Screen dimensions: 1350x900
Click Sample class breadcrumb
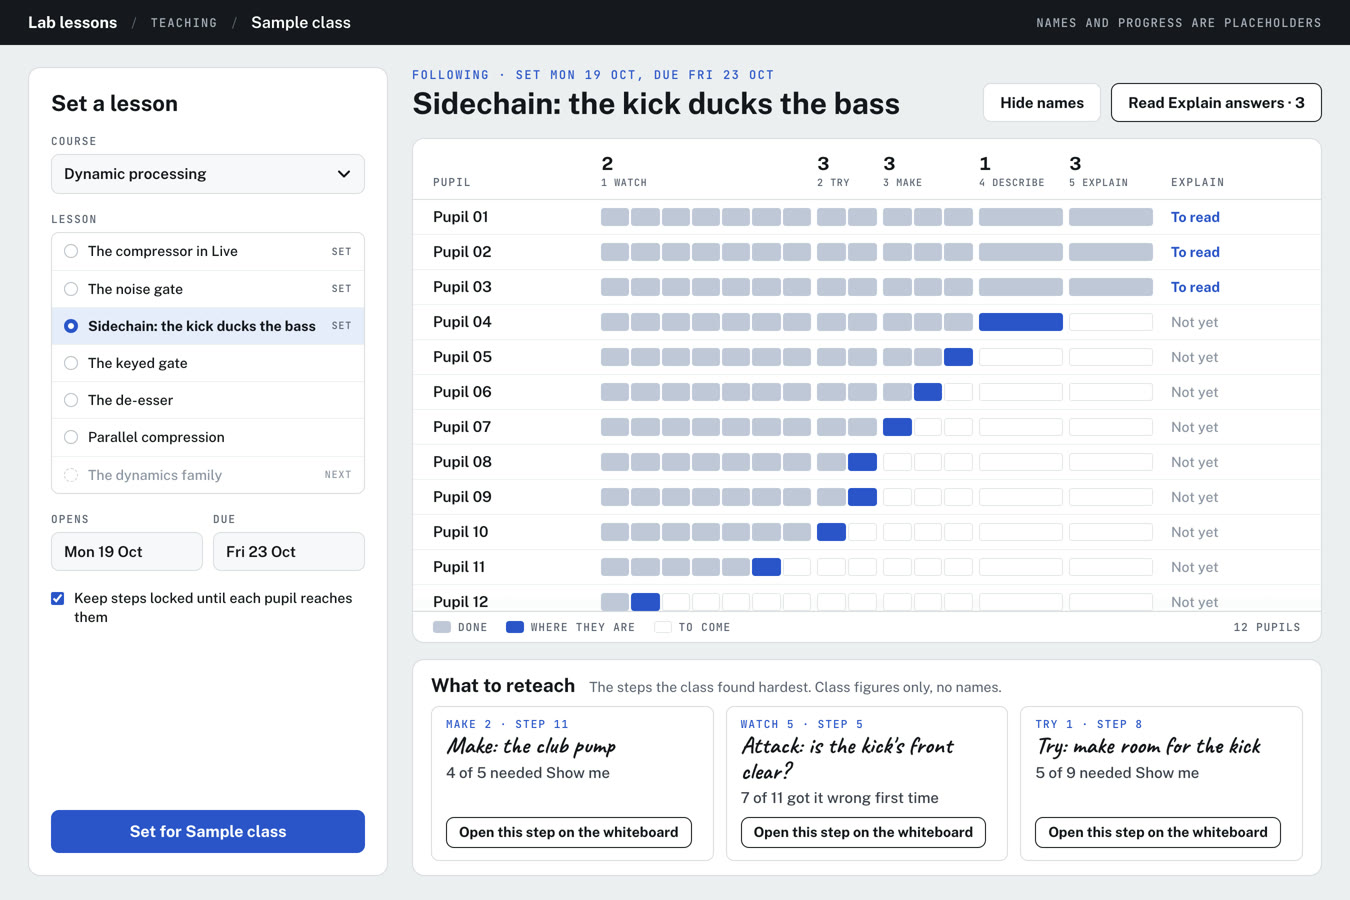tap(301, 22)
